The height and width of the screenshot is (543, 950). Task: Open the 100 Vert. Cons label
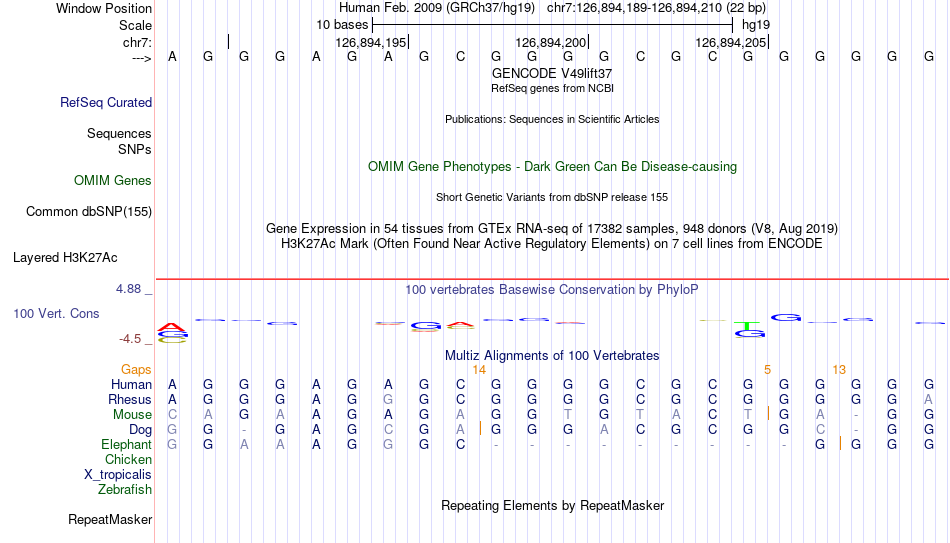point(56,313)
